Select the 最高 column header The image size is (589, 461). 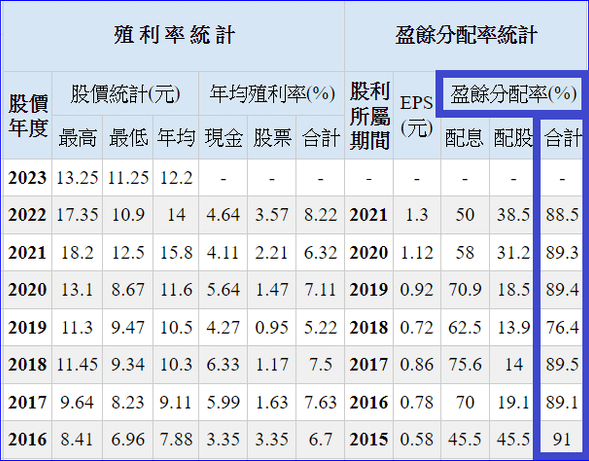77,138
